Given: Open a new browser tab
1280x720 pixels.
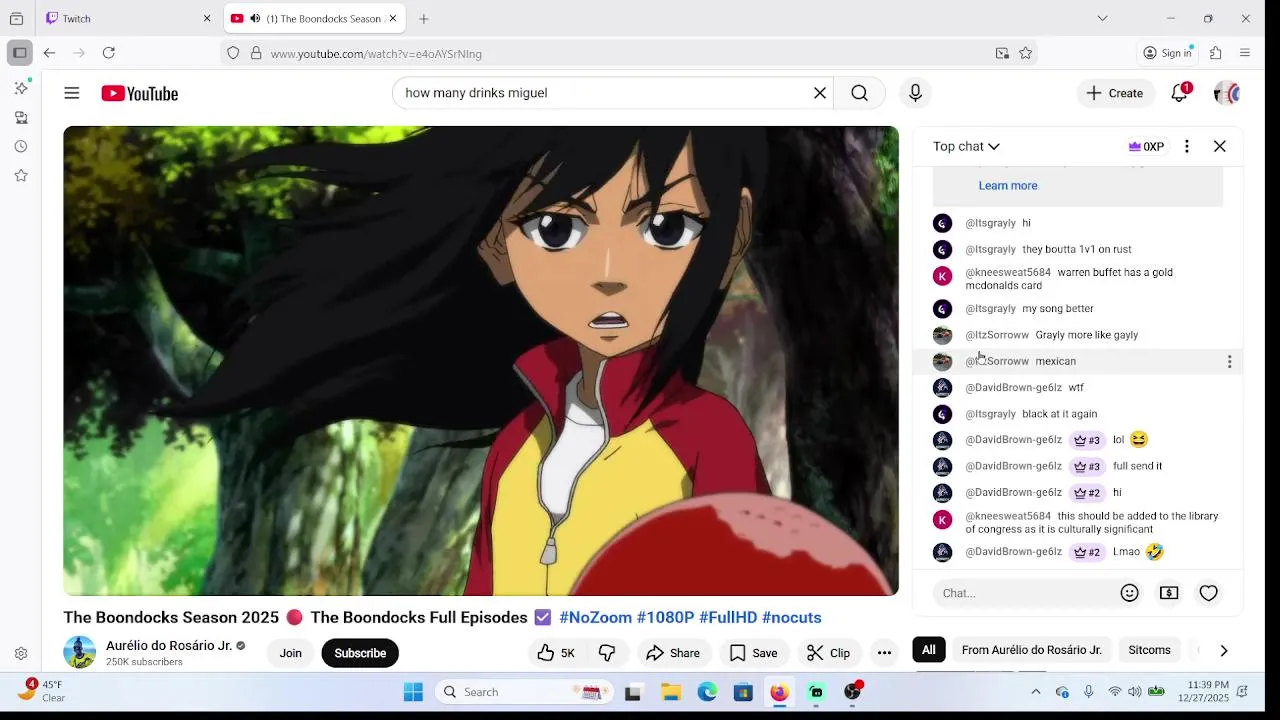Looking at the screenshot, I should 424,18.
